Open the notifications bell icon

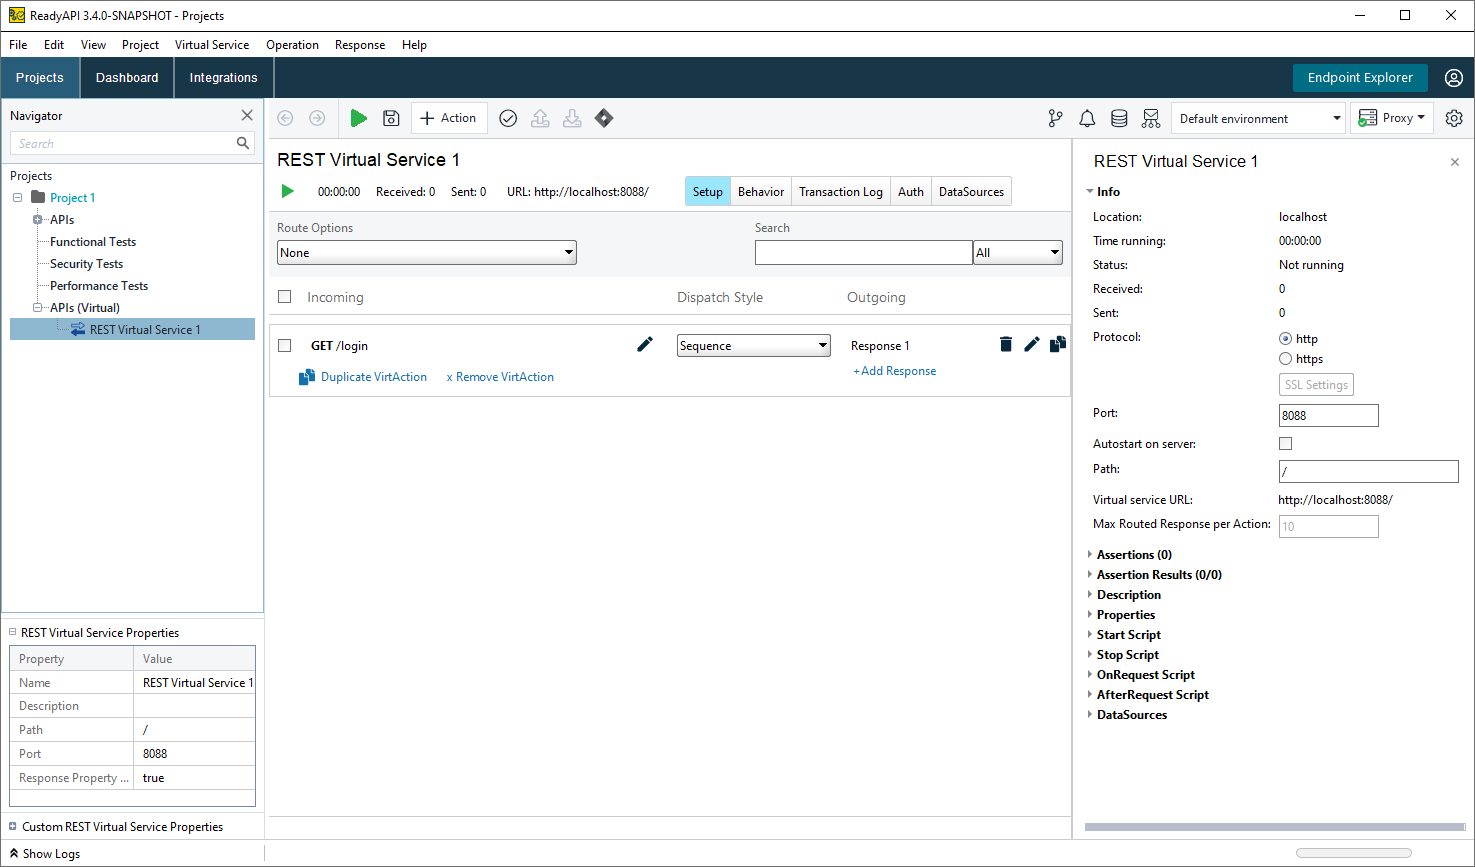(1087, 118)
